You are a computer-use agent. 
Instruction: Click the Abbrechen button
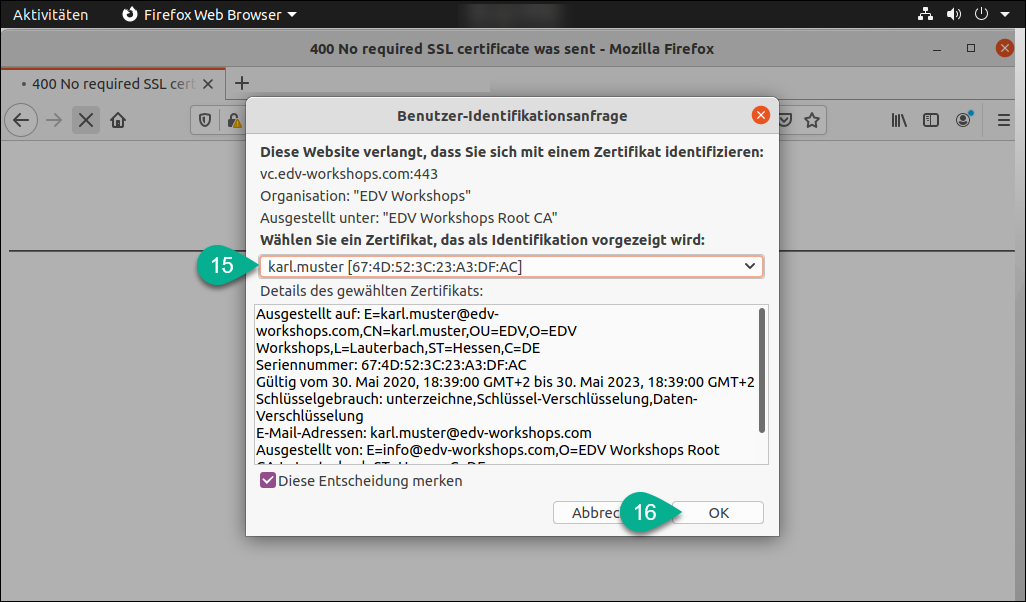595,512
